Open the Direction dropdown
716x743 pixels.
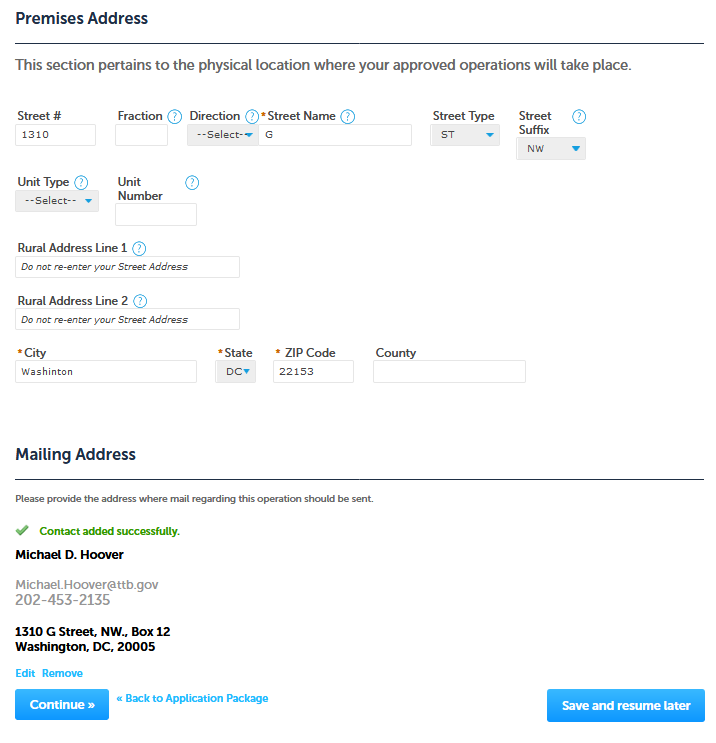[223, 135]
